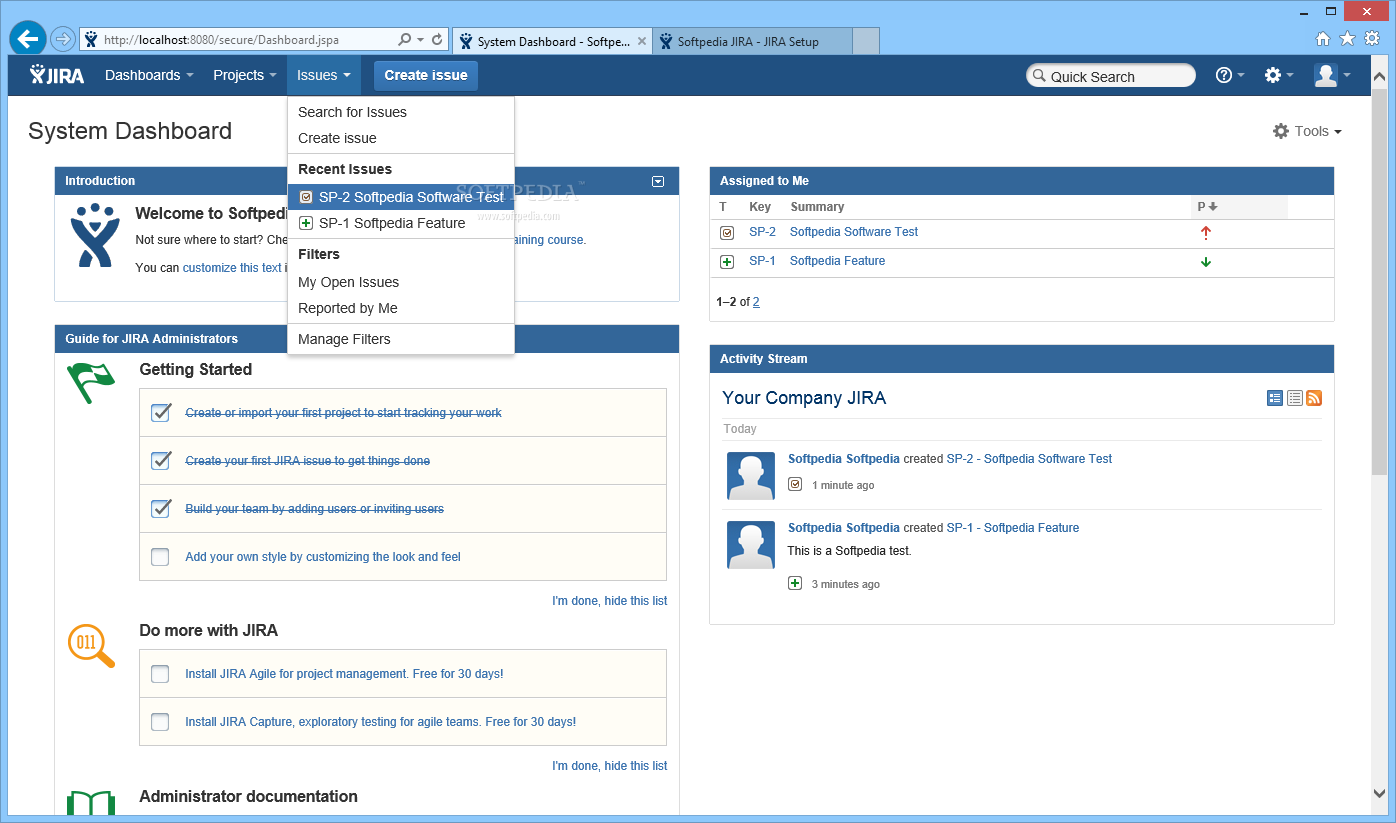Click 'SP-2 - Softpedia Software Test' activity link
This screenshot has width=1396, height=823.
tap(1029, 459)
